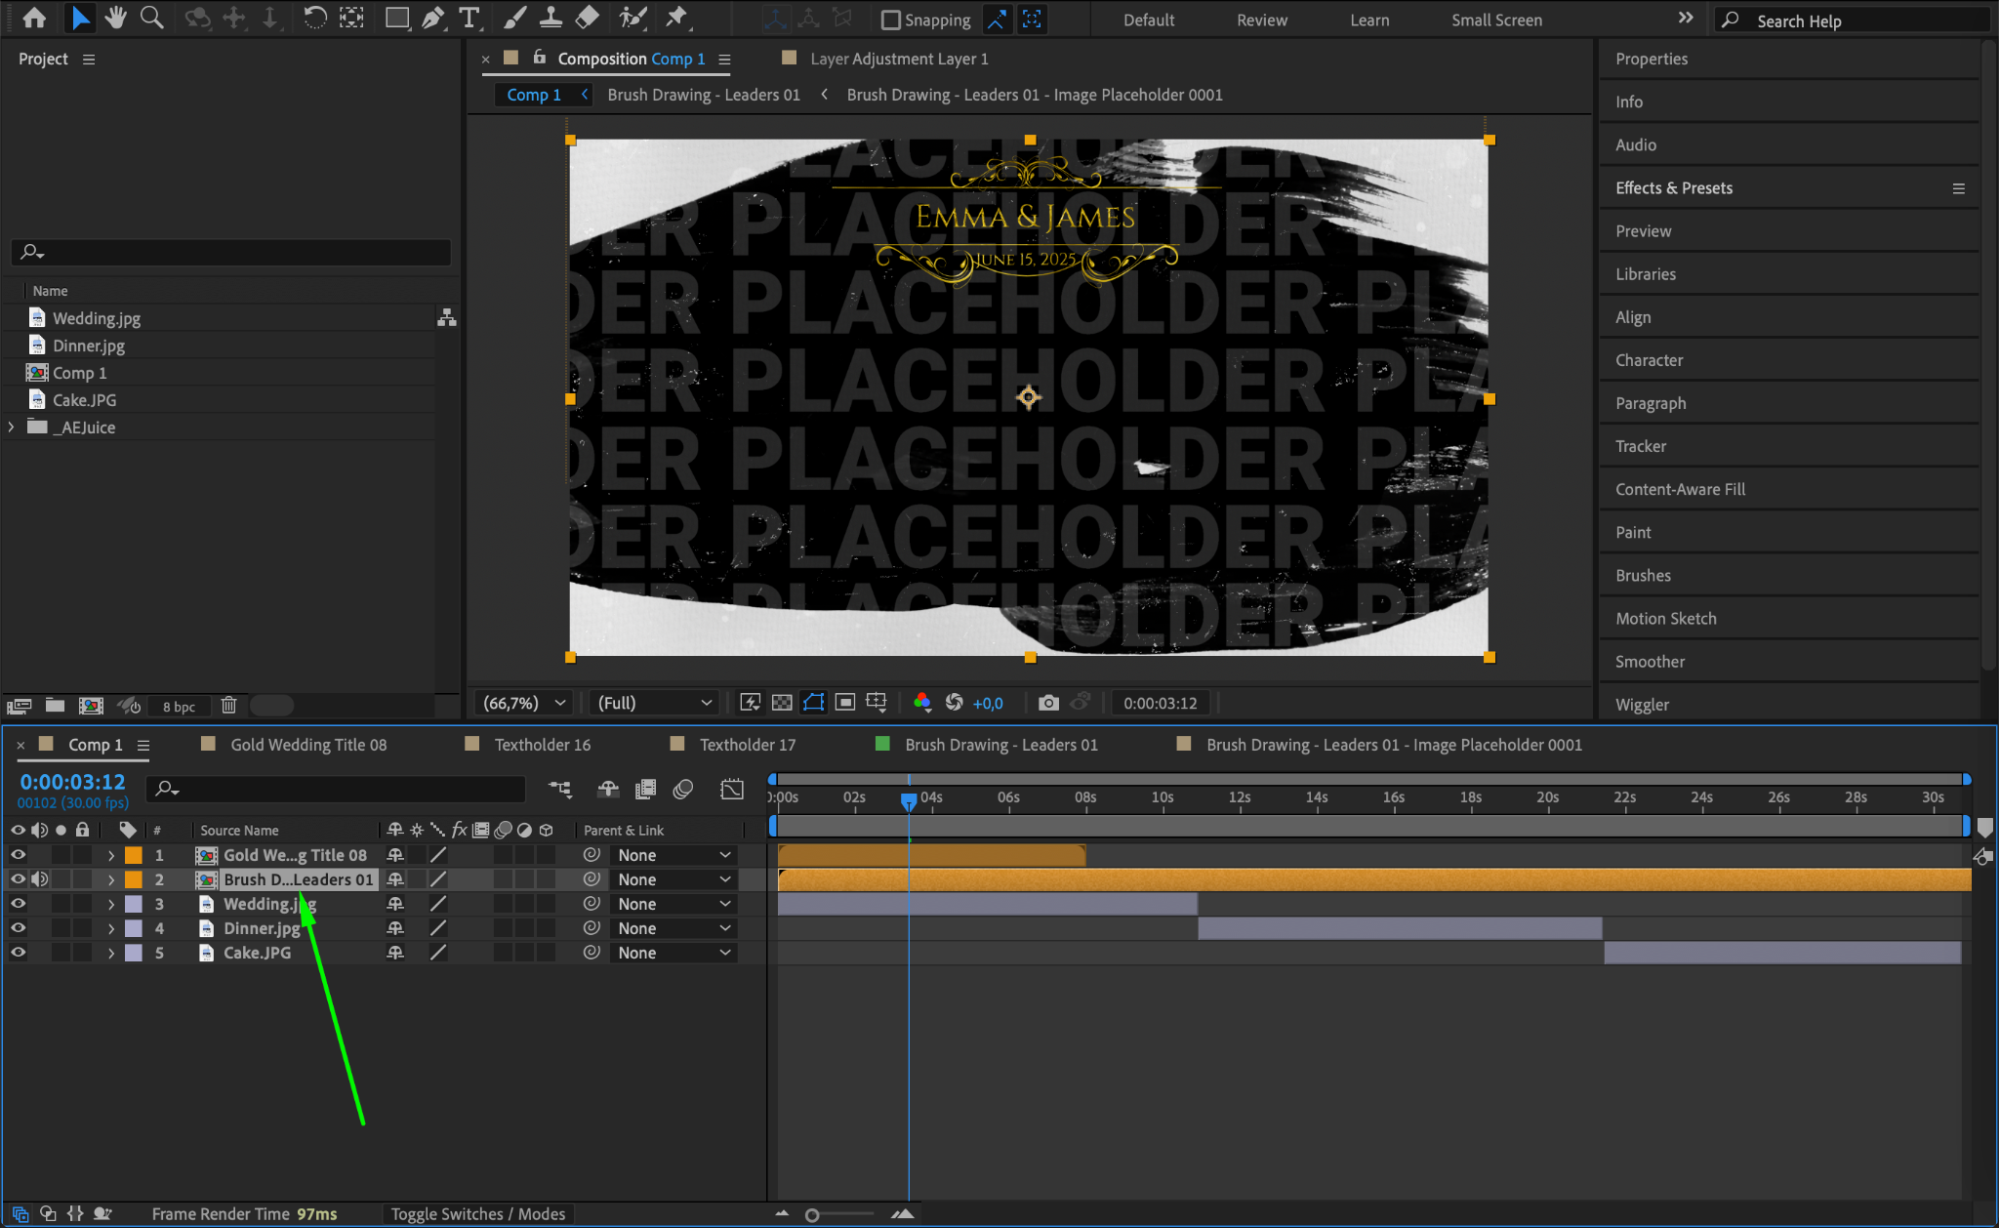
Task: Open the magnification ratio dropdown
Action: click(x=525, y=703)
